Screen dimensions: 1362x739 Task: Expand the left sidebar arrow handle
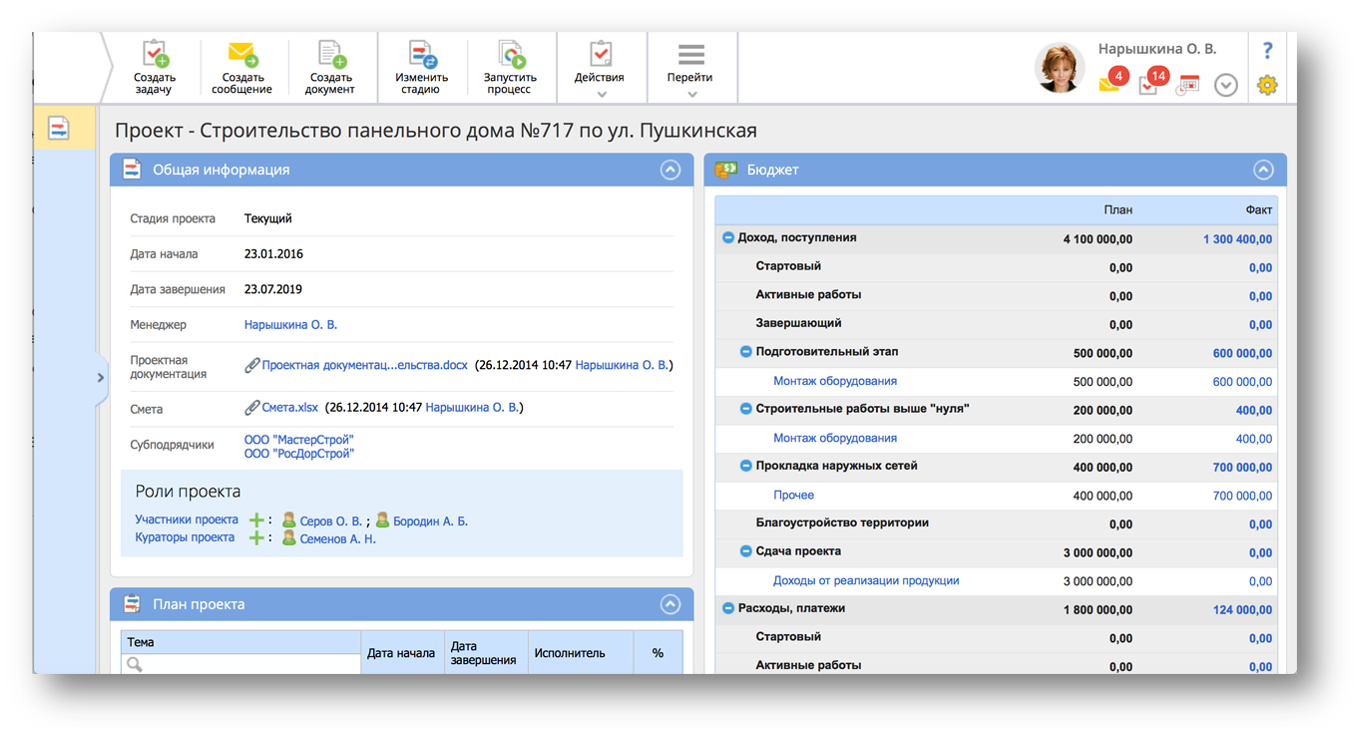pyautogui.click(x=100, y=377)
